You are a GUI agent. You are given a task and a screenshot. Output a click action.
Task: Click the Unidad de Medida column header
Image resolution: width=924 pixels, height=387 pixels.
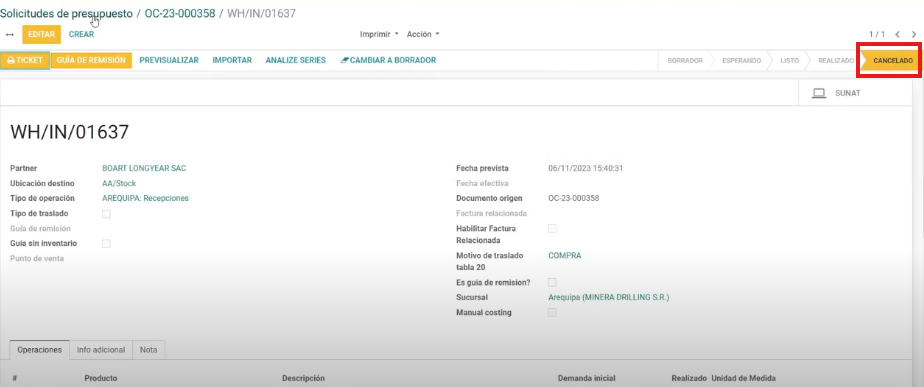(x=744, y=378)
